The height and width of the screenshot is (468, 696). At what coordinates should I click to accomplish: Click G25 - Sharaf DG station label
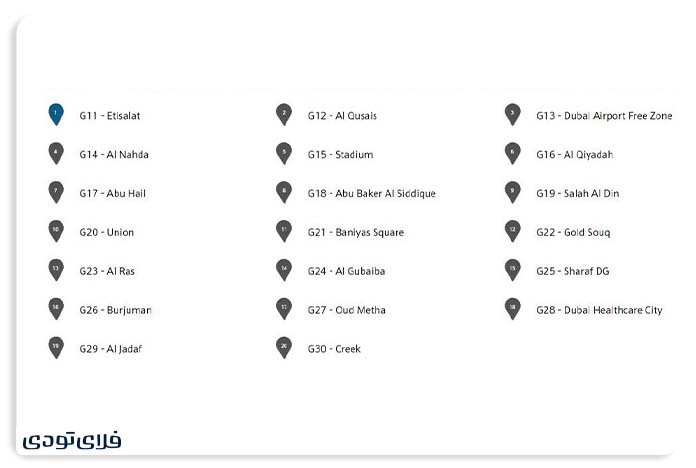(572, 271)
